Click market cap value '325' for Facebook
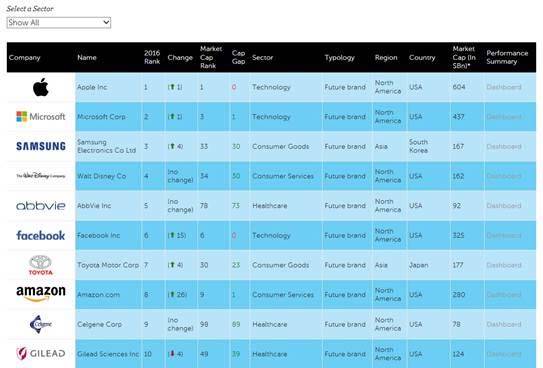Image resolution: width=543 pixels, height=368 pixels. (459, 235)
